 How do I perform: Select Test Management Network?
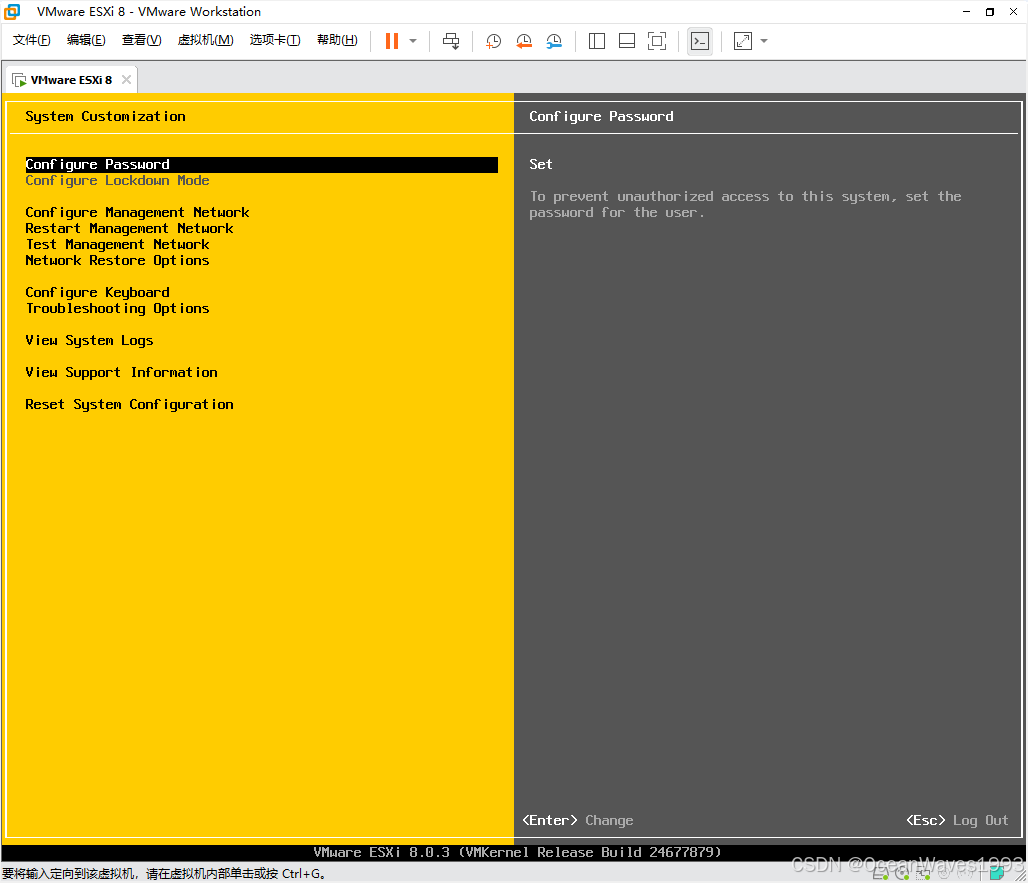click(x=117, y=245)
